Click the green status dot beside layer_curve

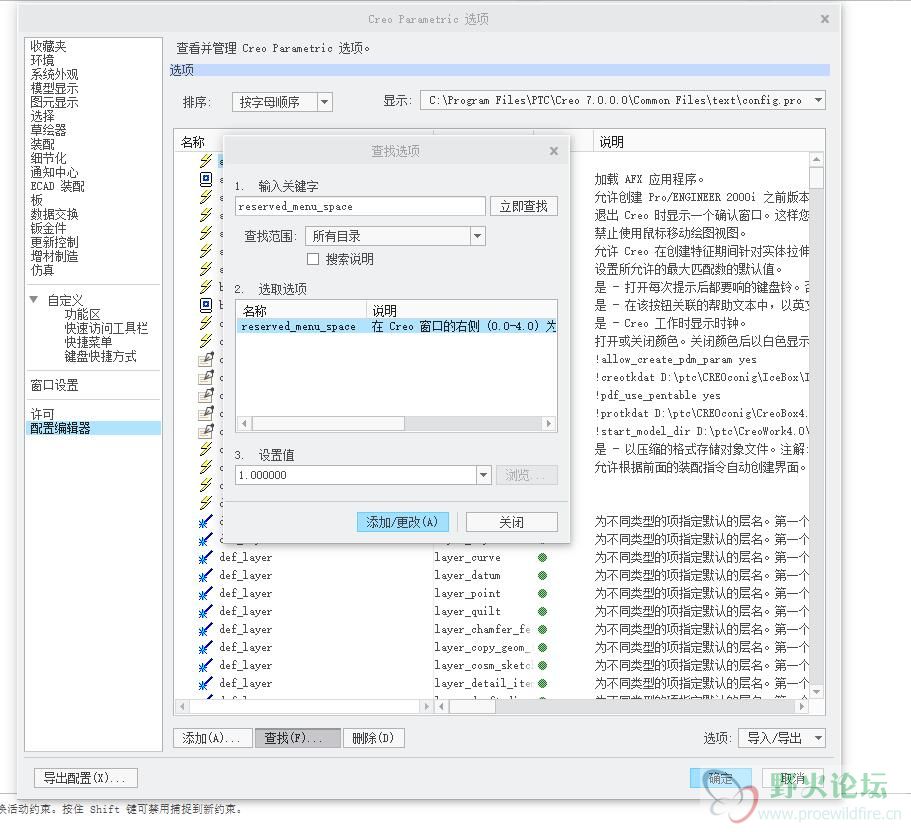click(x=543, y=557)
